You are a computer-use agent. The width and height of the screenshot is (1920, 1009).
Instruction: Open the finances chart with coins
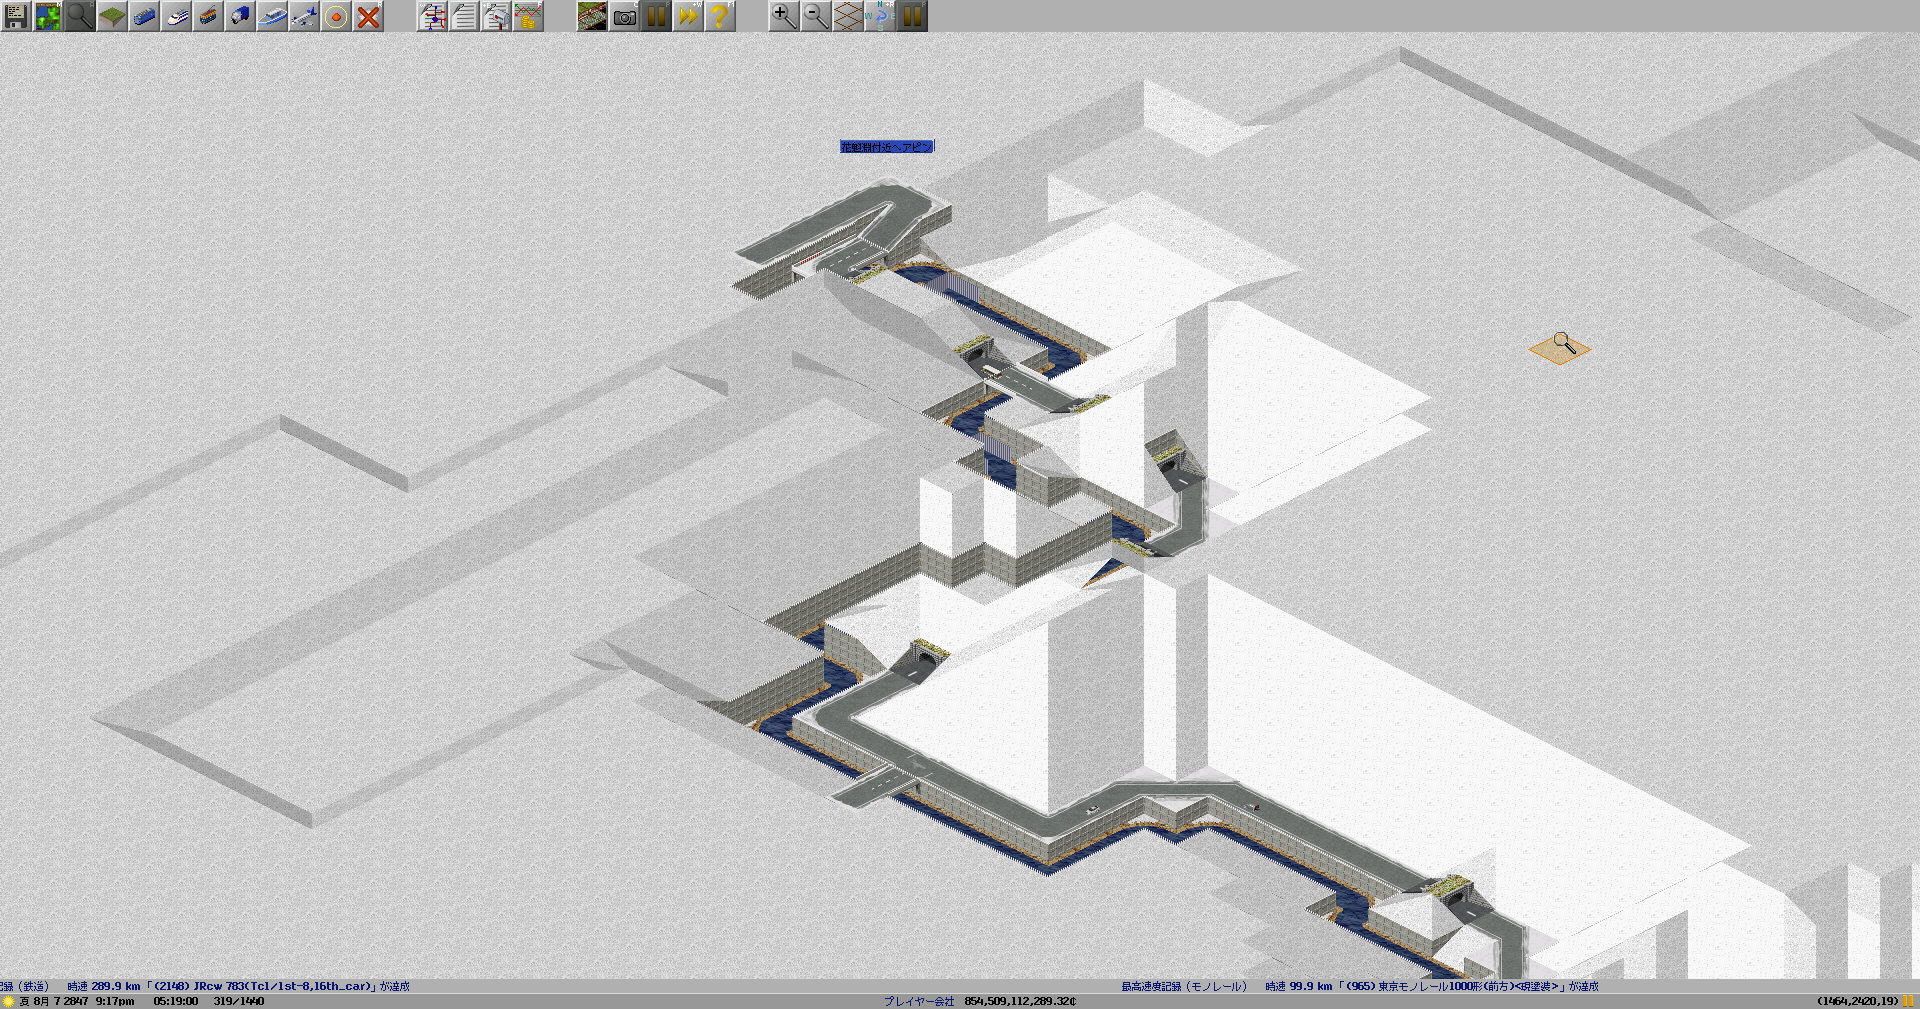coord(528,16)
